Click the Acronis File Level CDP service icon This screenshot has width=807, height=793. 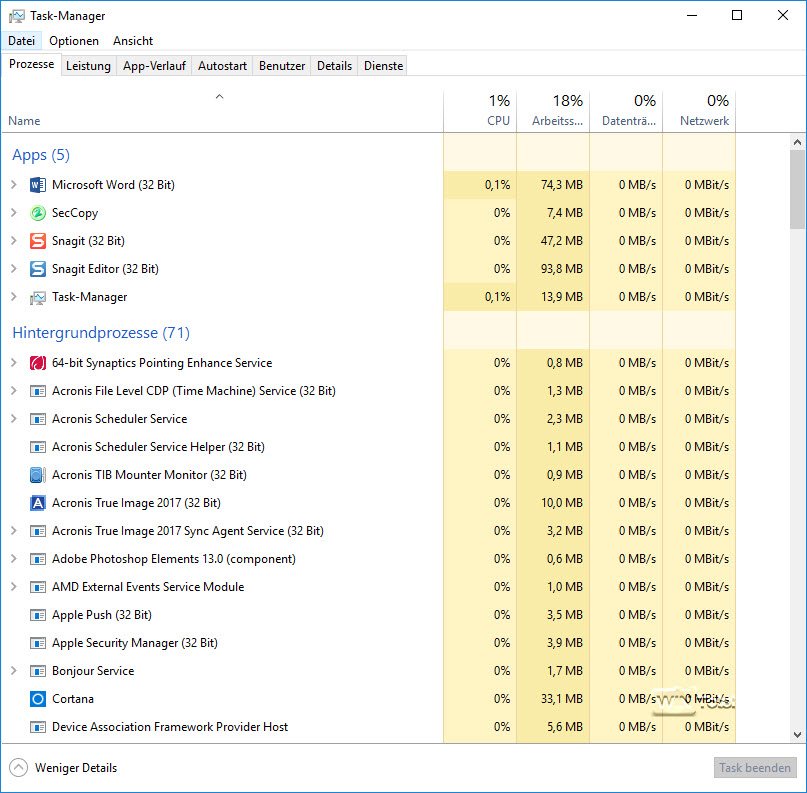click(38, 391)
